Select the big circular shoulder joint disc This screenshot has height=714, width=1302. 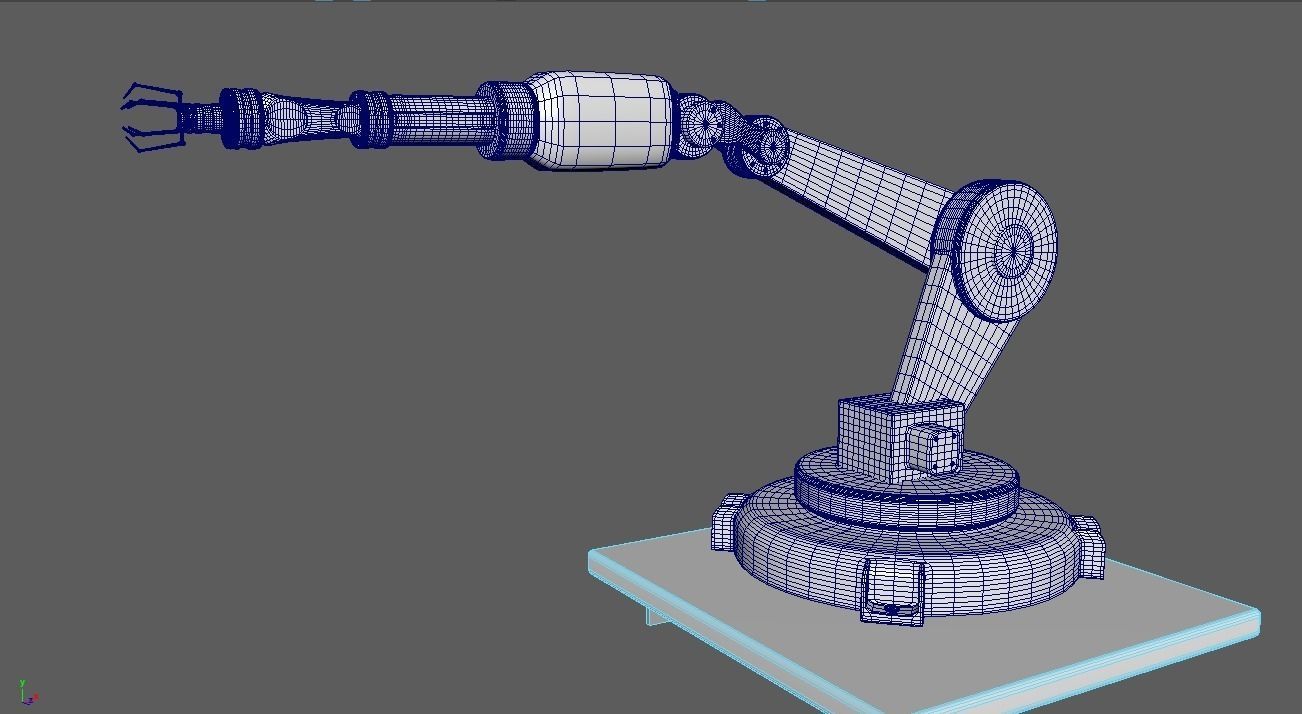1008,249
